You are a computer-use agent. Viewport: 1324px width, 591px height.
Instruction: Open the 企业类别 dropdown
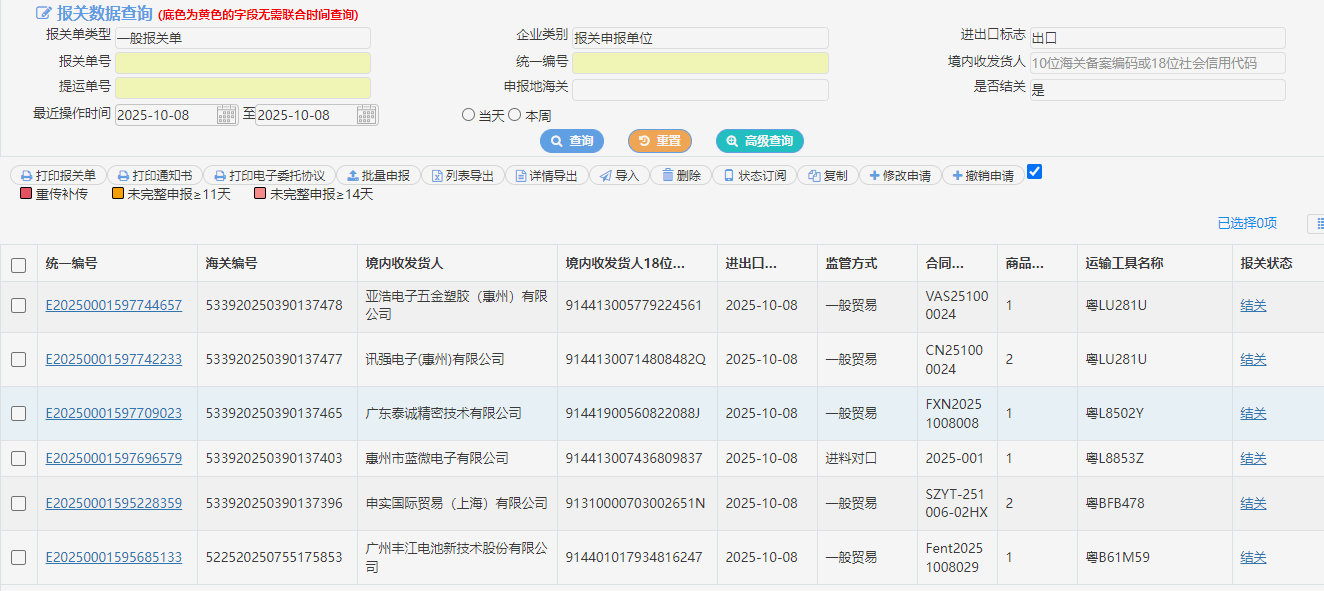[x=700, y=39]
